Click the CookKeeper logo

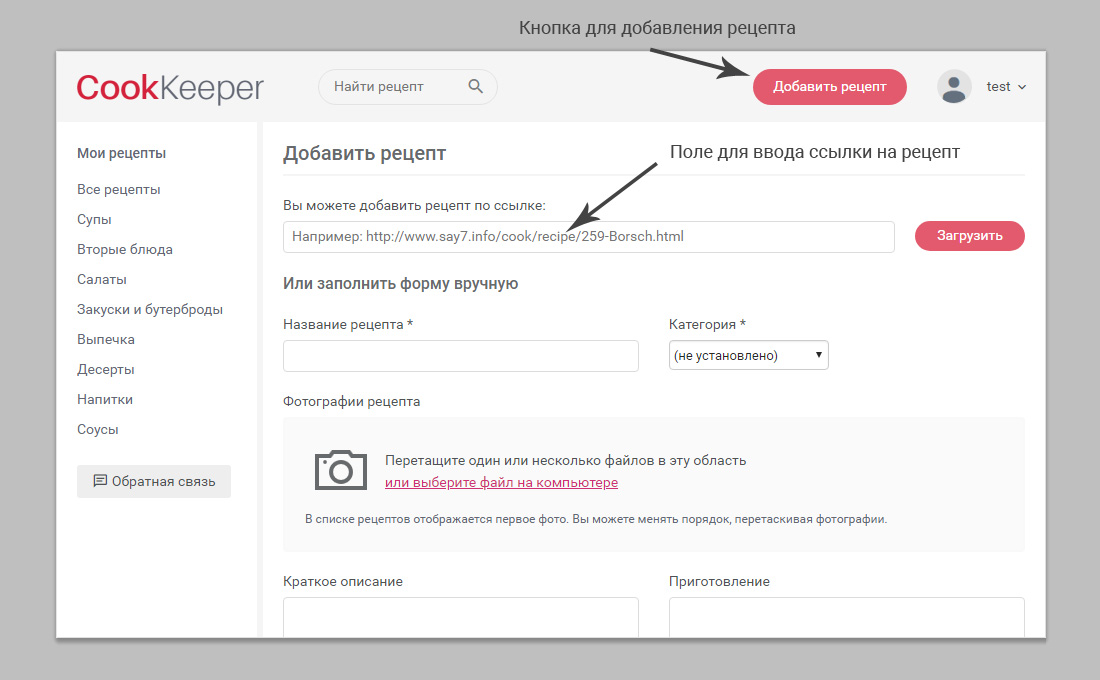170,88
